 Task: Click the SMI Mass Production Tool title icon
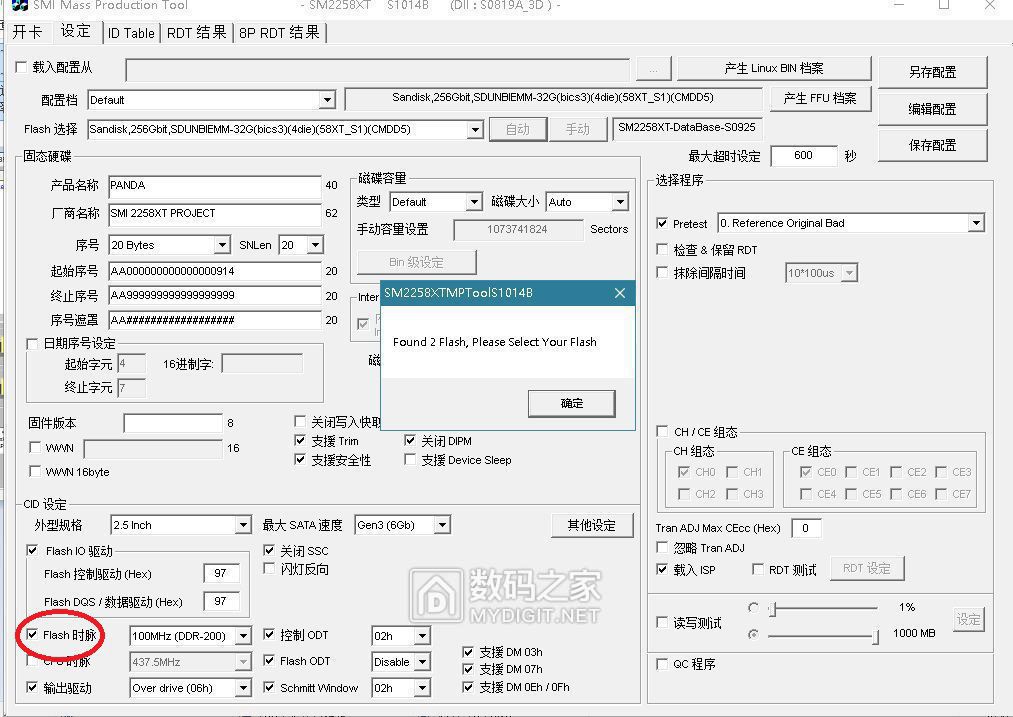pyautogui.click(x=19, y=5)
